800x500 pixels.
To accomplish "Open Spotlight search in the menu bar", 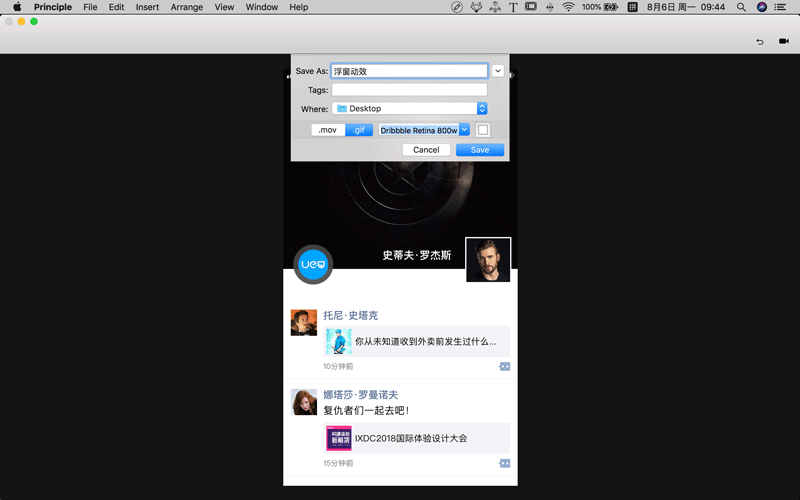I will 741,7.
